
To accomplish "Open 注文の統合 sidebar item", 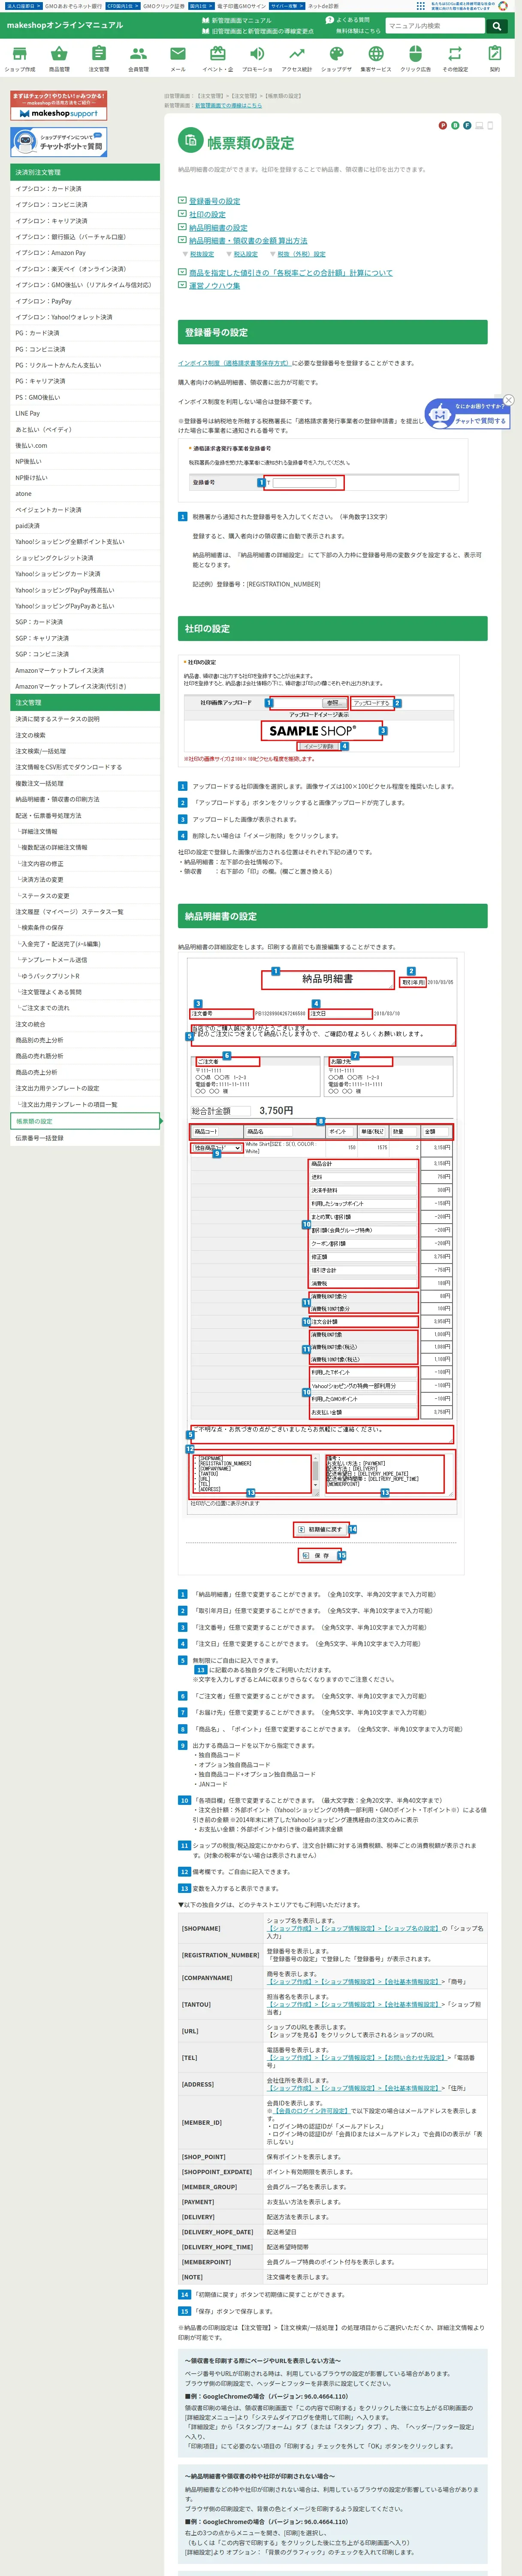I will (x=85, y=1024).
